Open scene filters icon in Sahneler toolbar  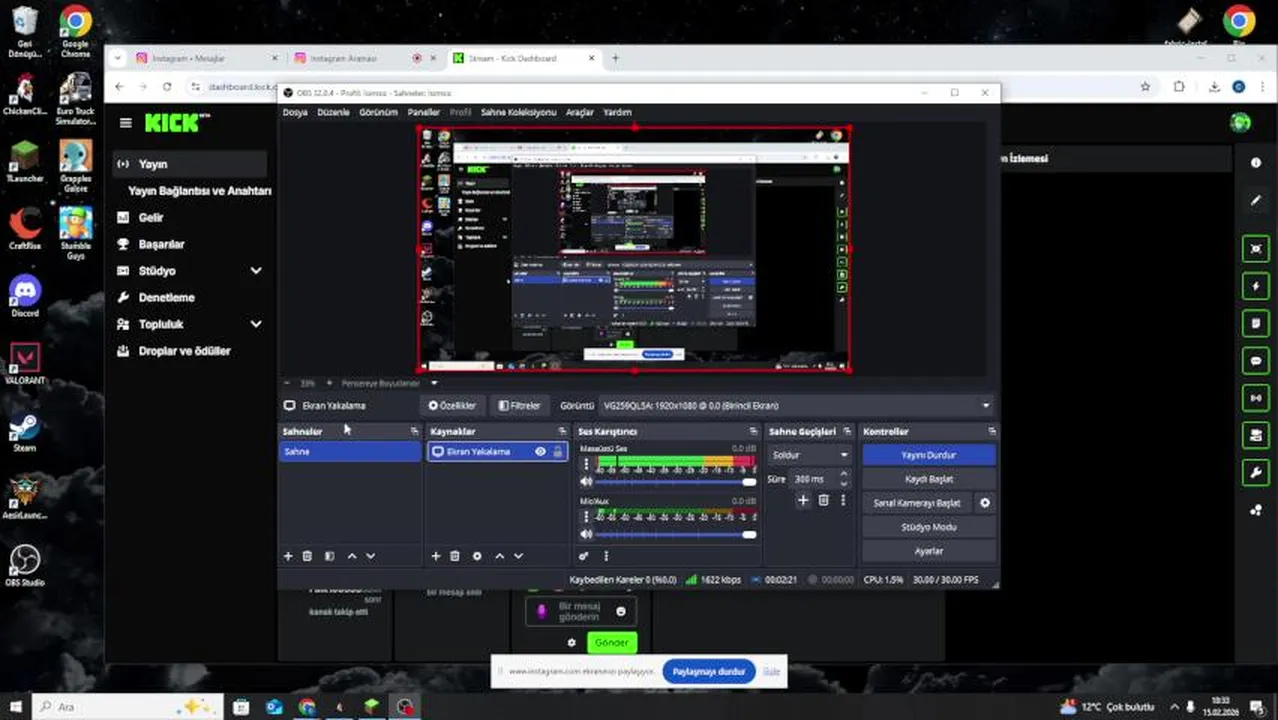click(x=329, y=556)
